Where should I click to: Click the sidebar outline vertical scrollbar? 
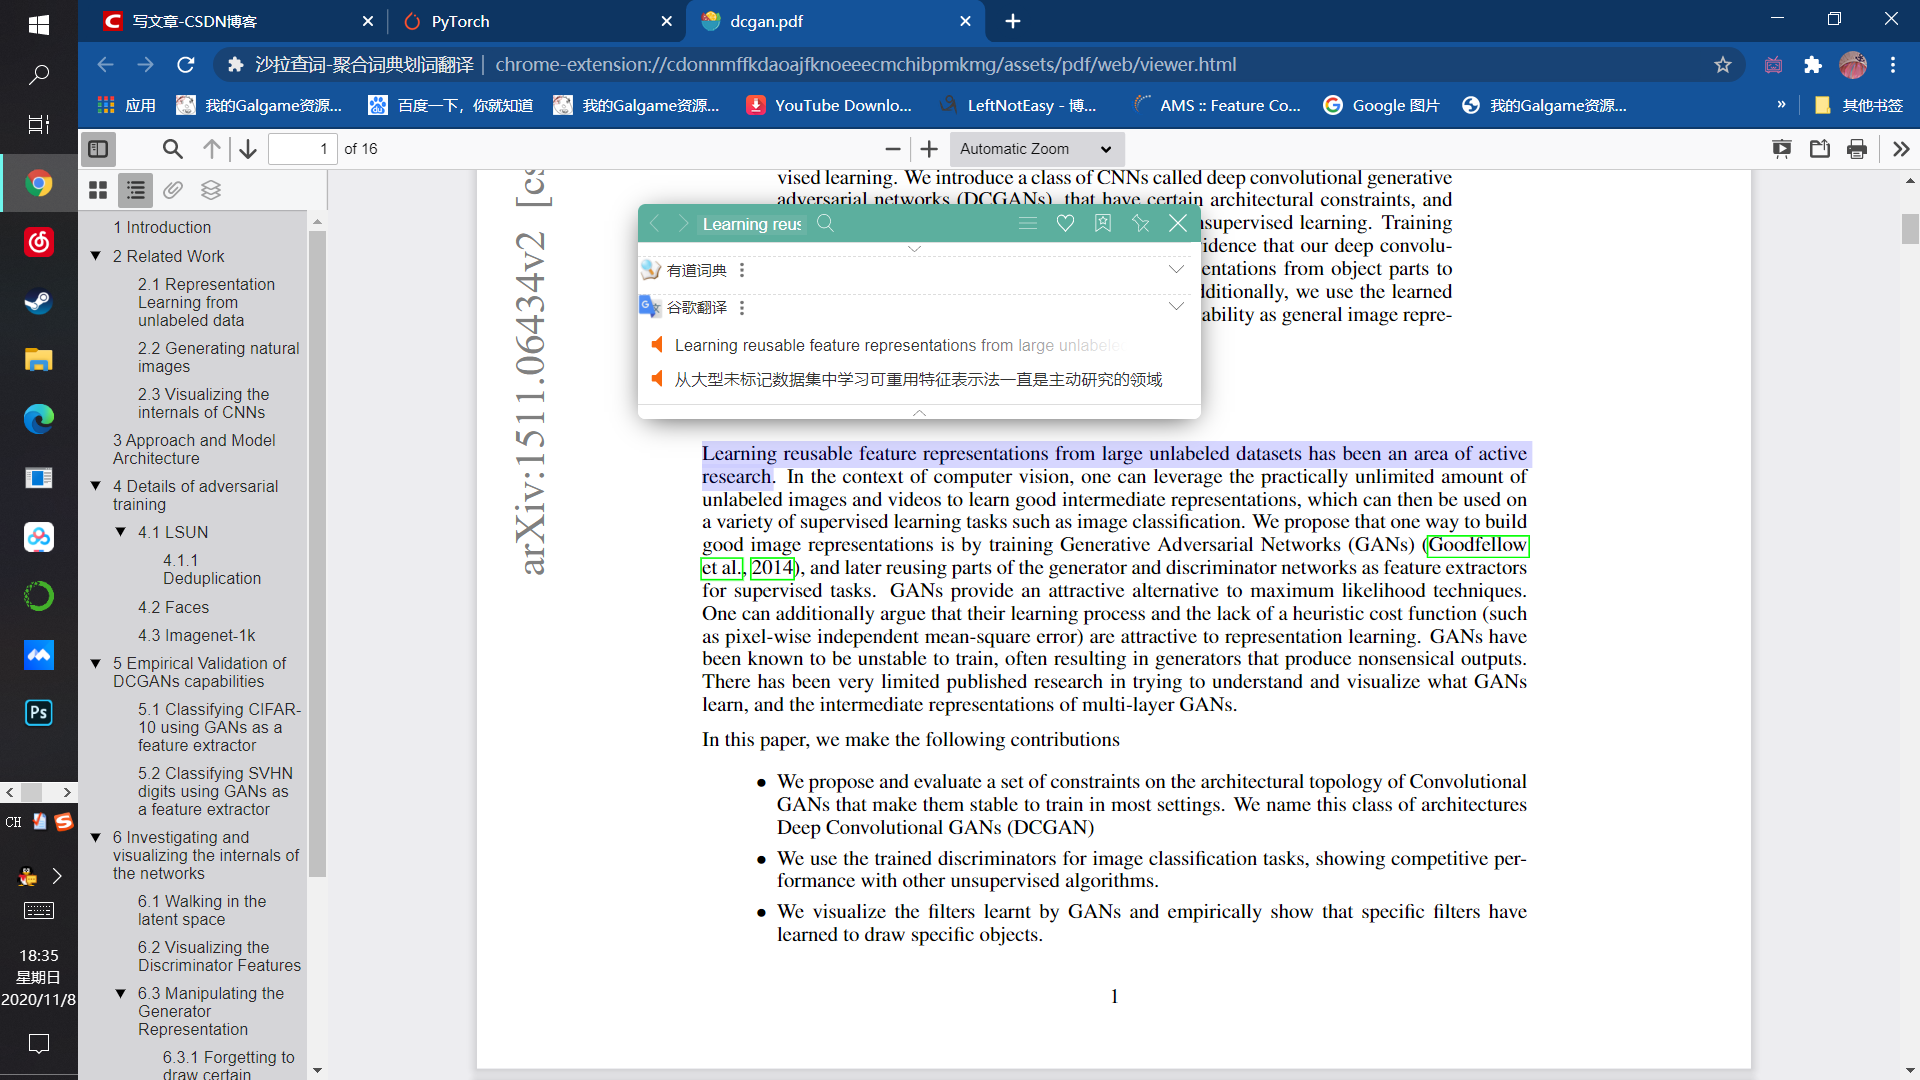tap(317, 555)
